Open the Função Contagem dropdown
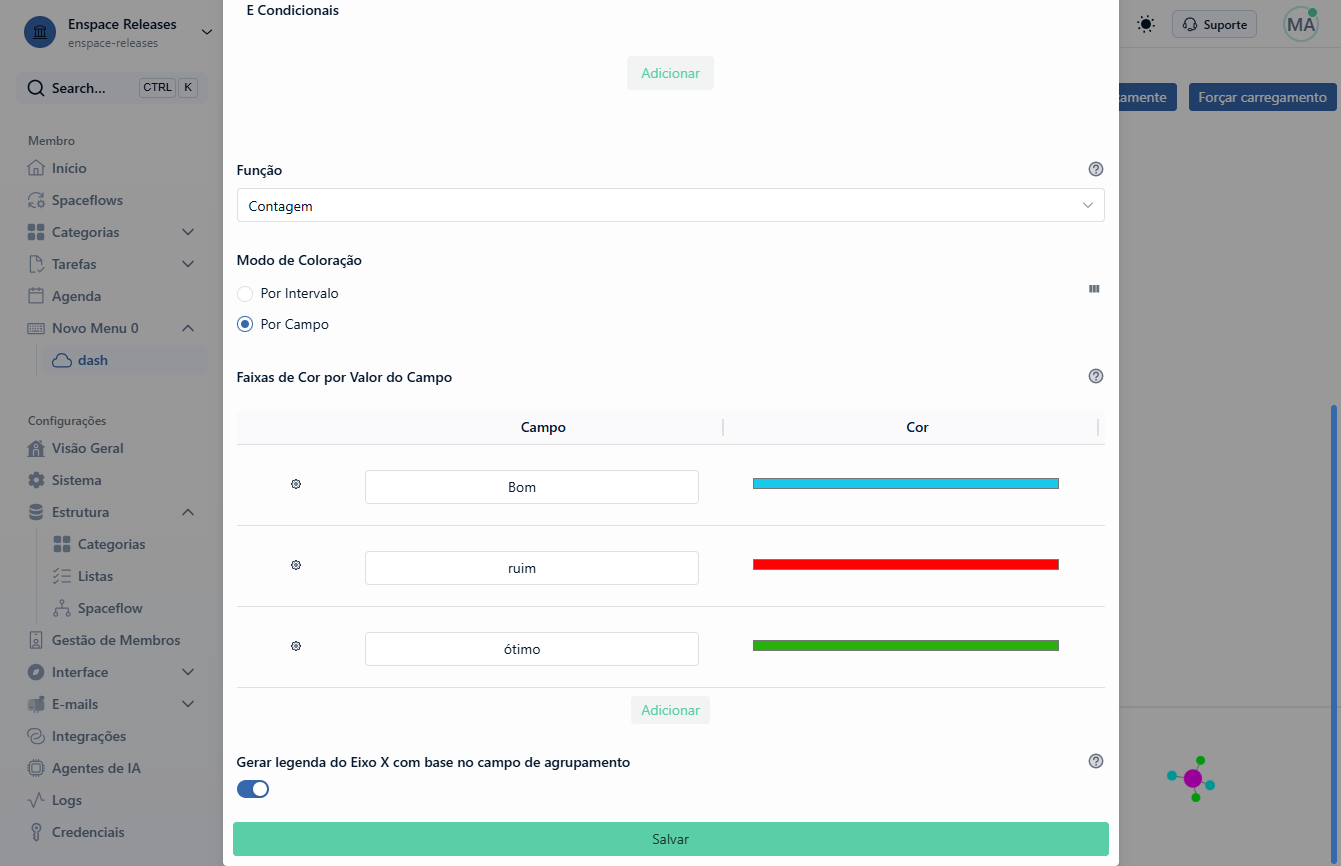The width and height of the screenshot is (1341, 866). (671, 205)
